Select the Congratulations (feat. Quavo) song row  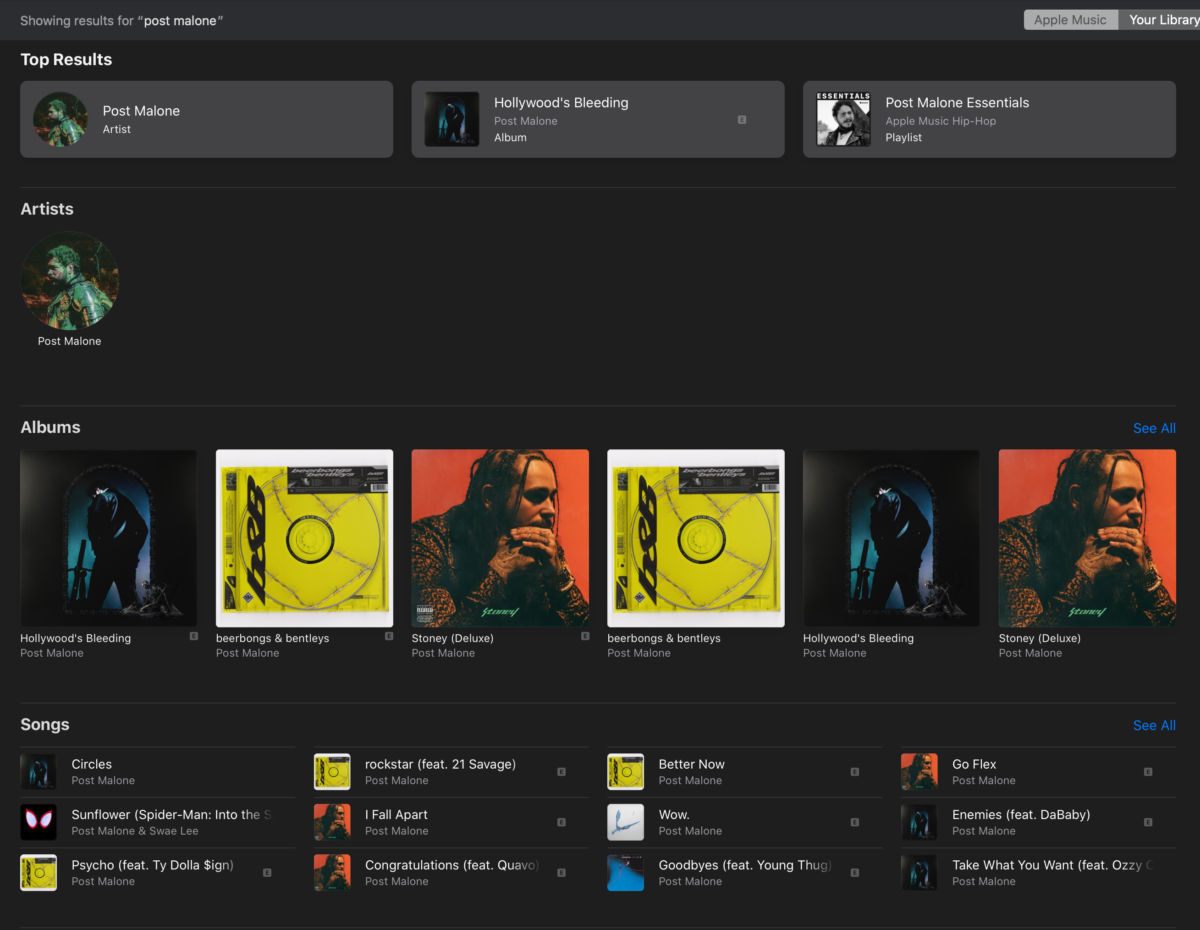[x=445, y=872]
